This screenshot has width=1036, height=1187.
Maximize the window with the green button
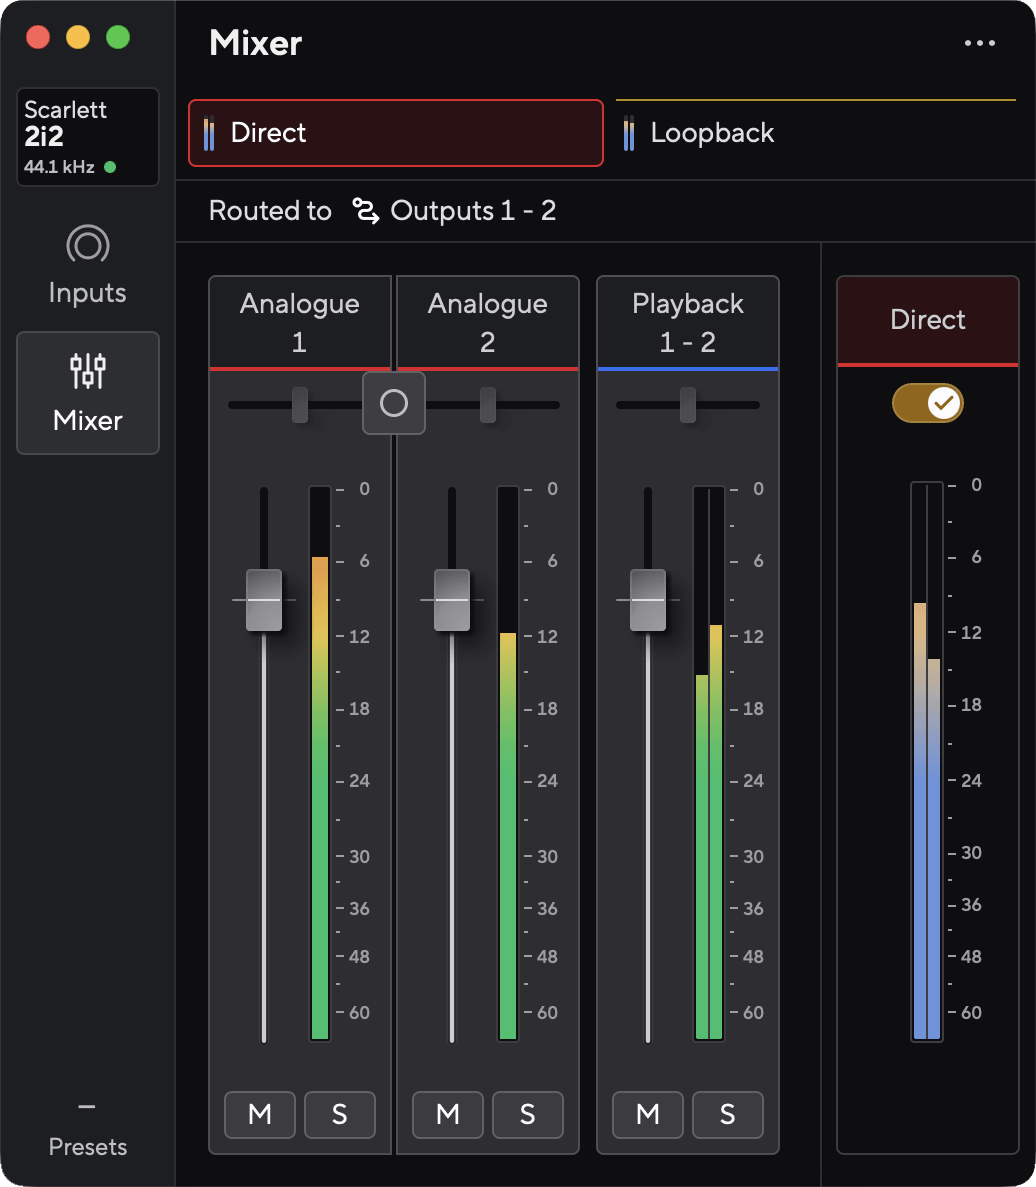118,37
